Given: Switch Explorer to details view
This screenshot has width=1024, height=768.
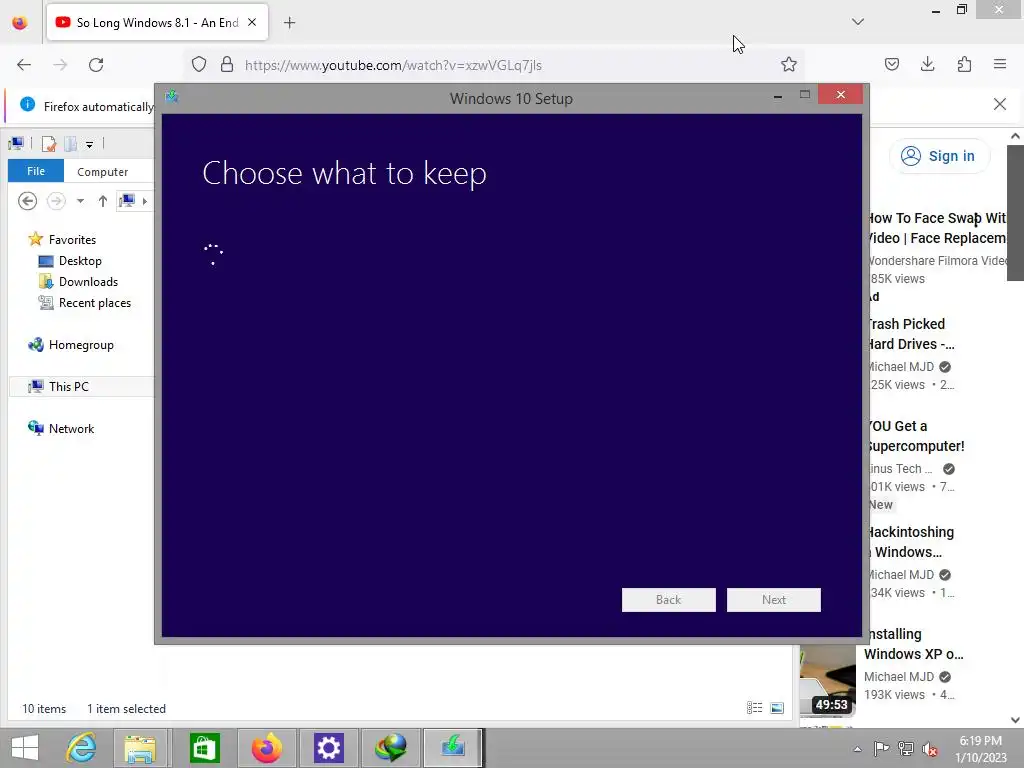Looking at the screenshot, I should 754,708.
